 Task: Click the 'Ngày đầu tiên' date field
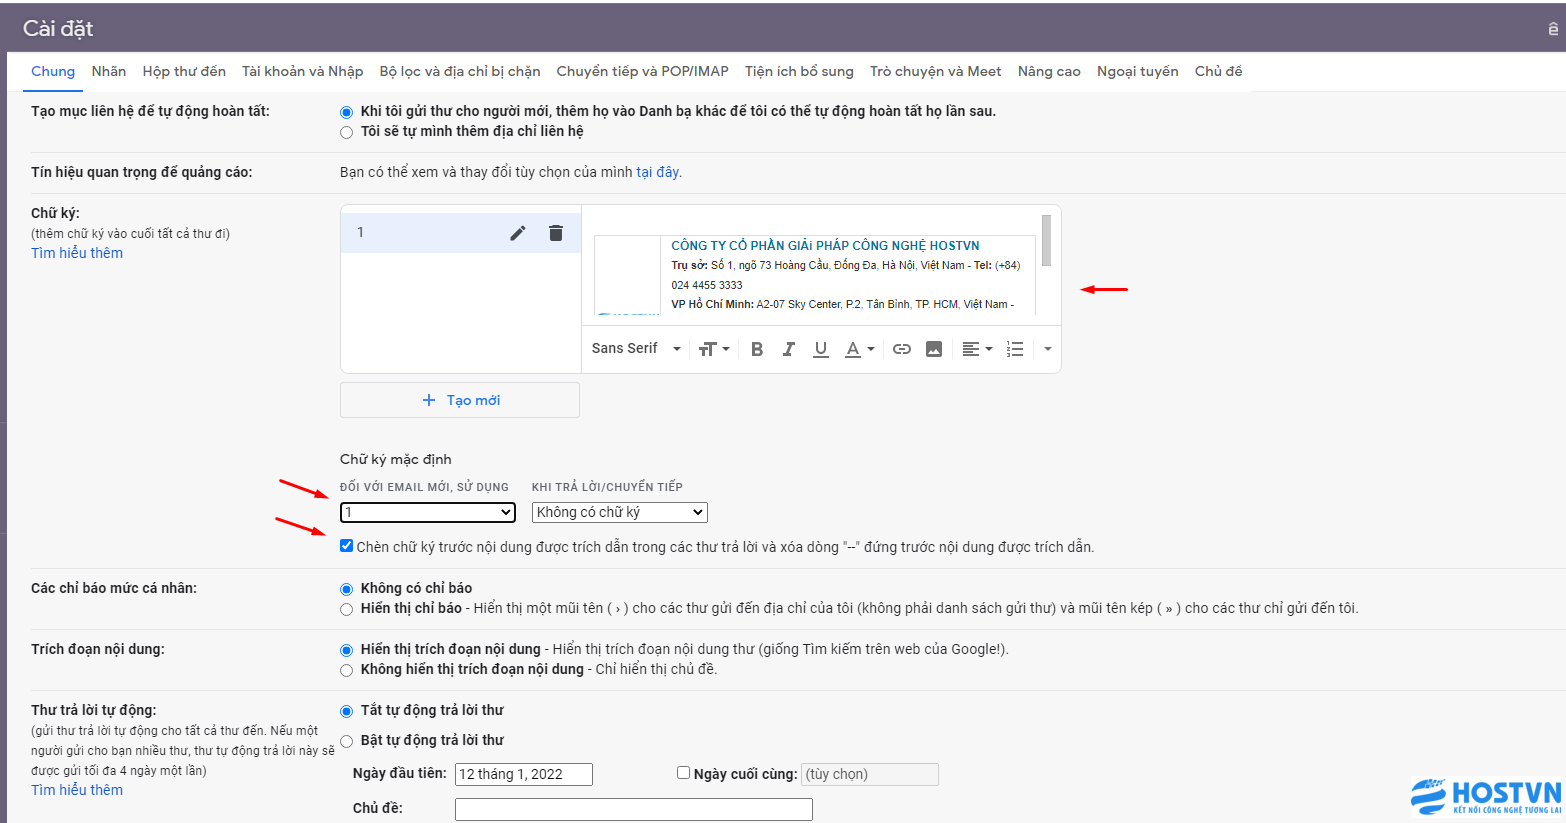coord(524,774)
